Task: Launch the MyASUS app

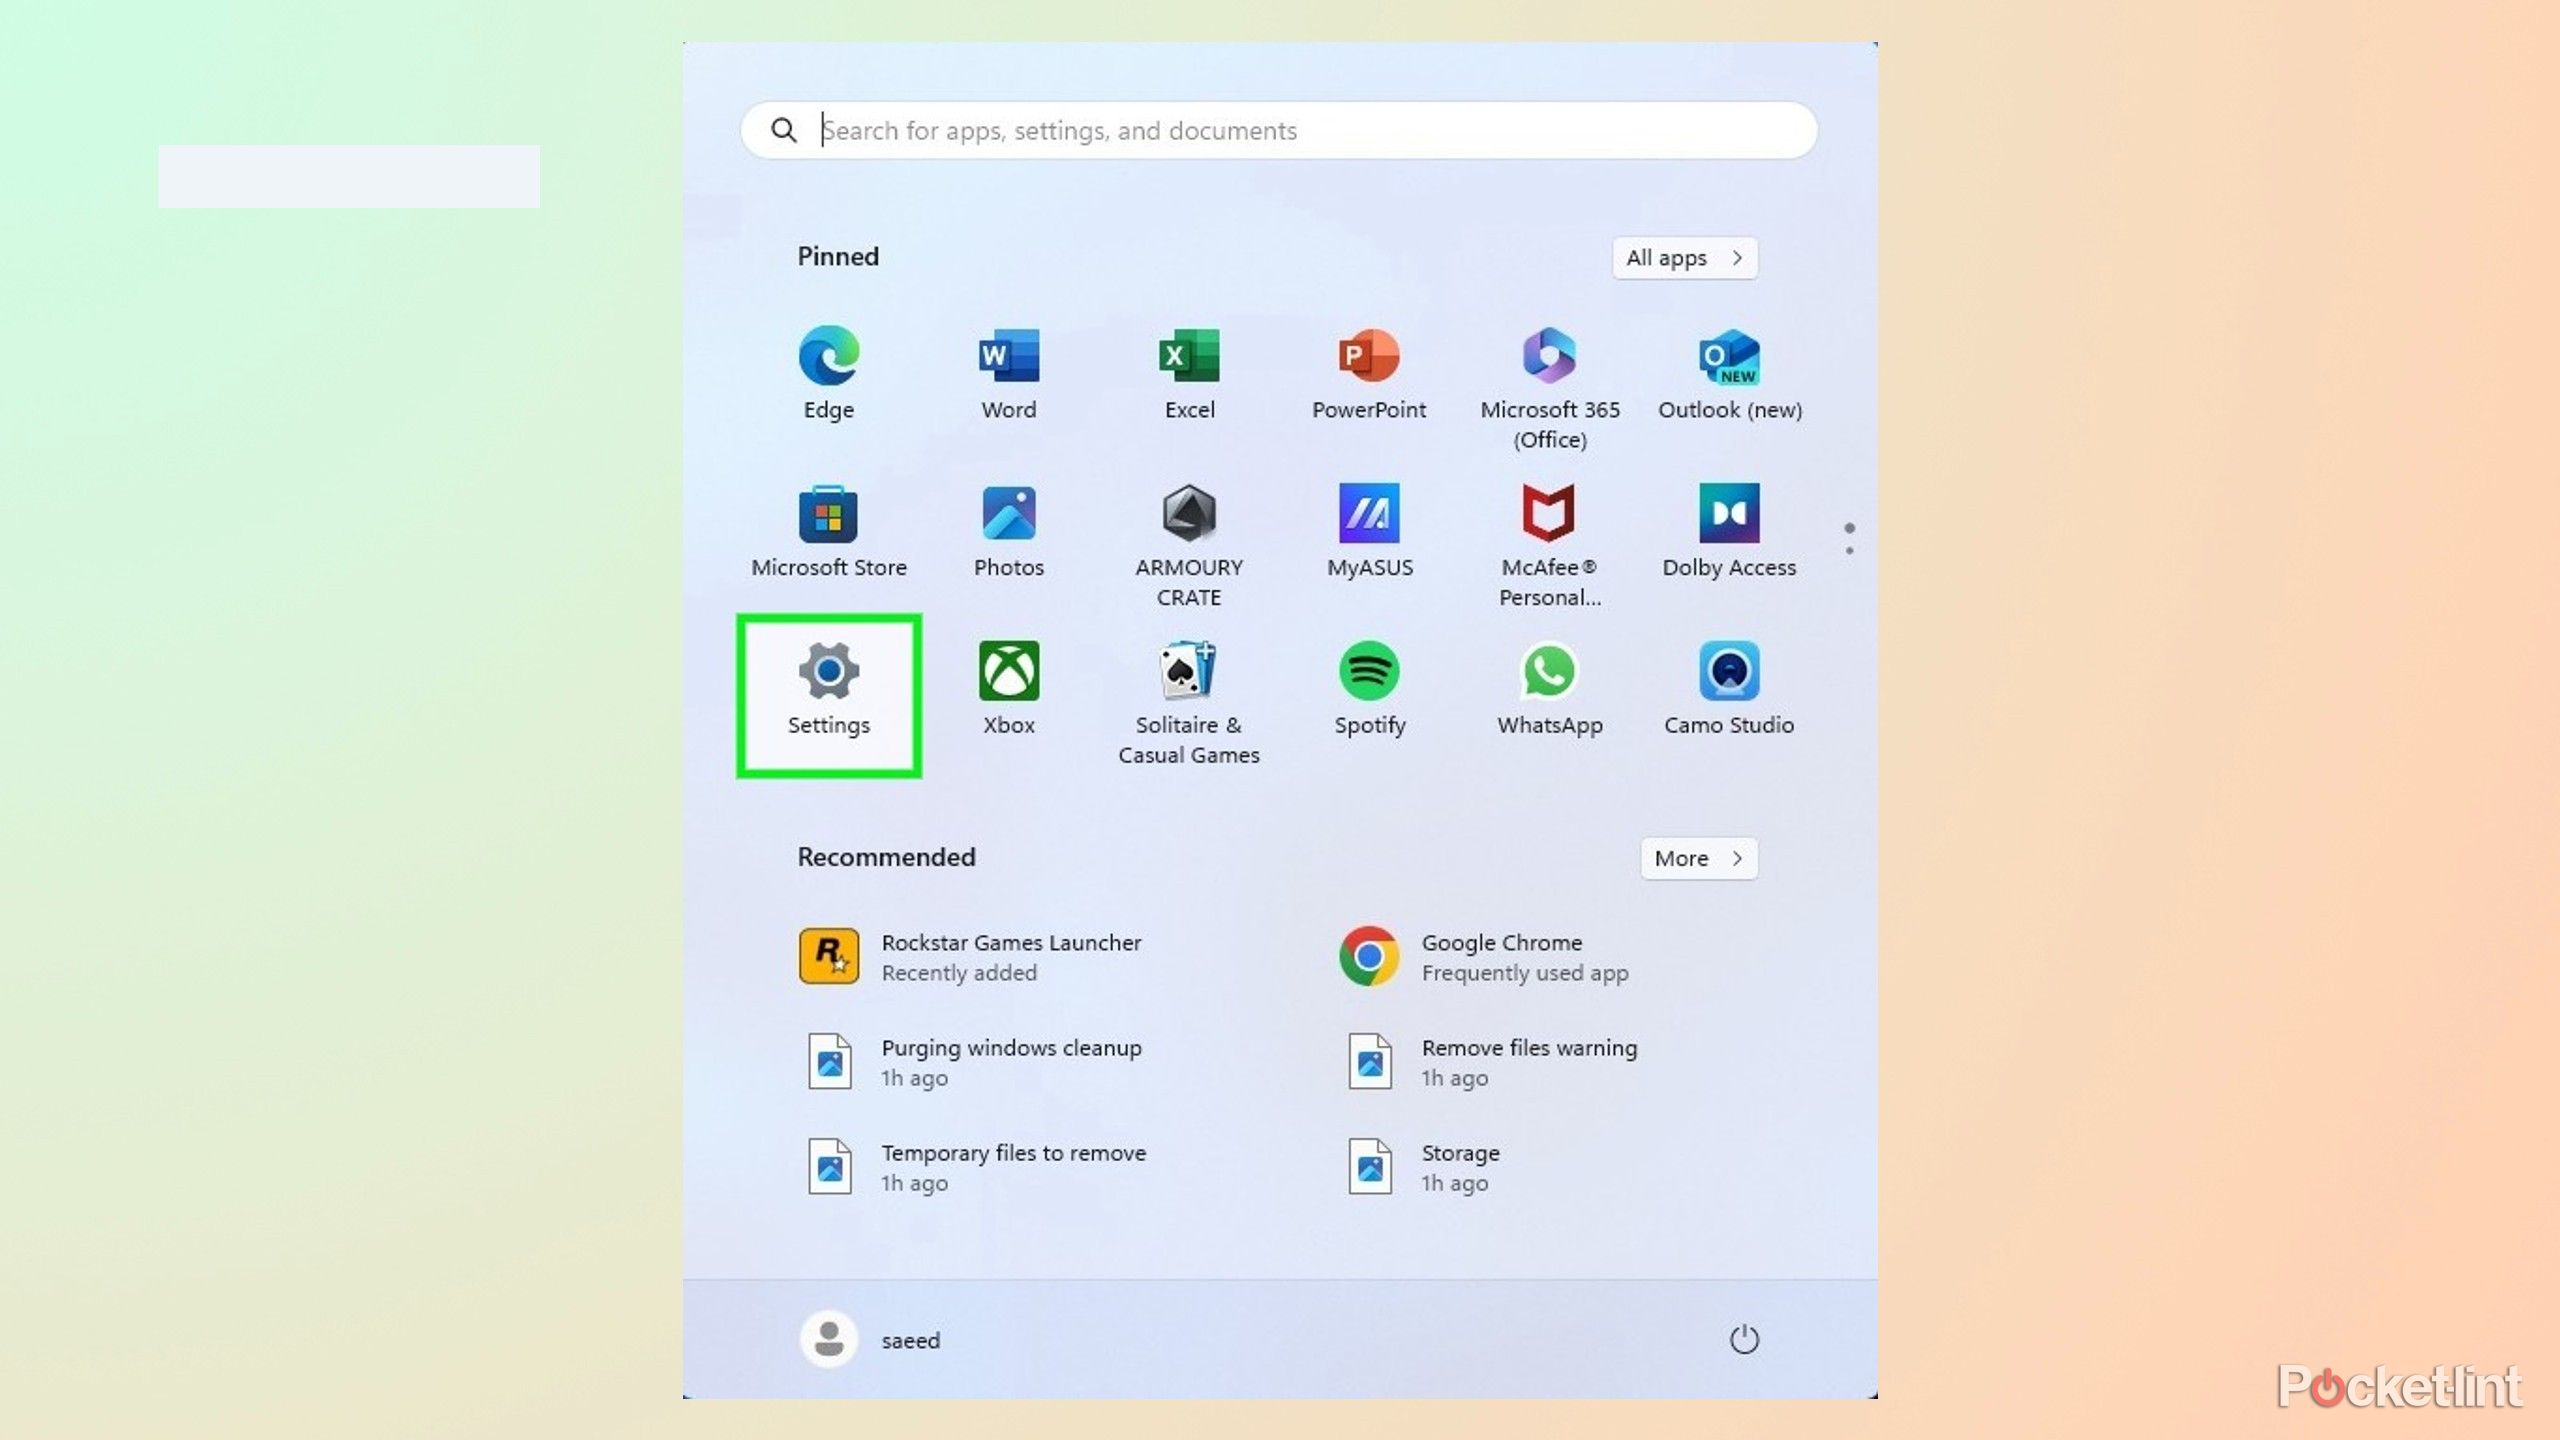Action: pyautogui.click(x=1369, y=531)
